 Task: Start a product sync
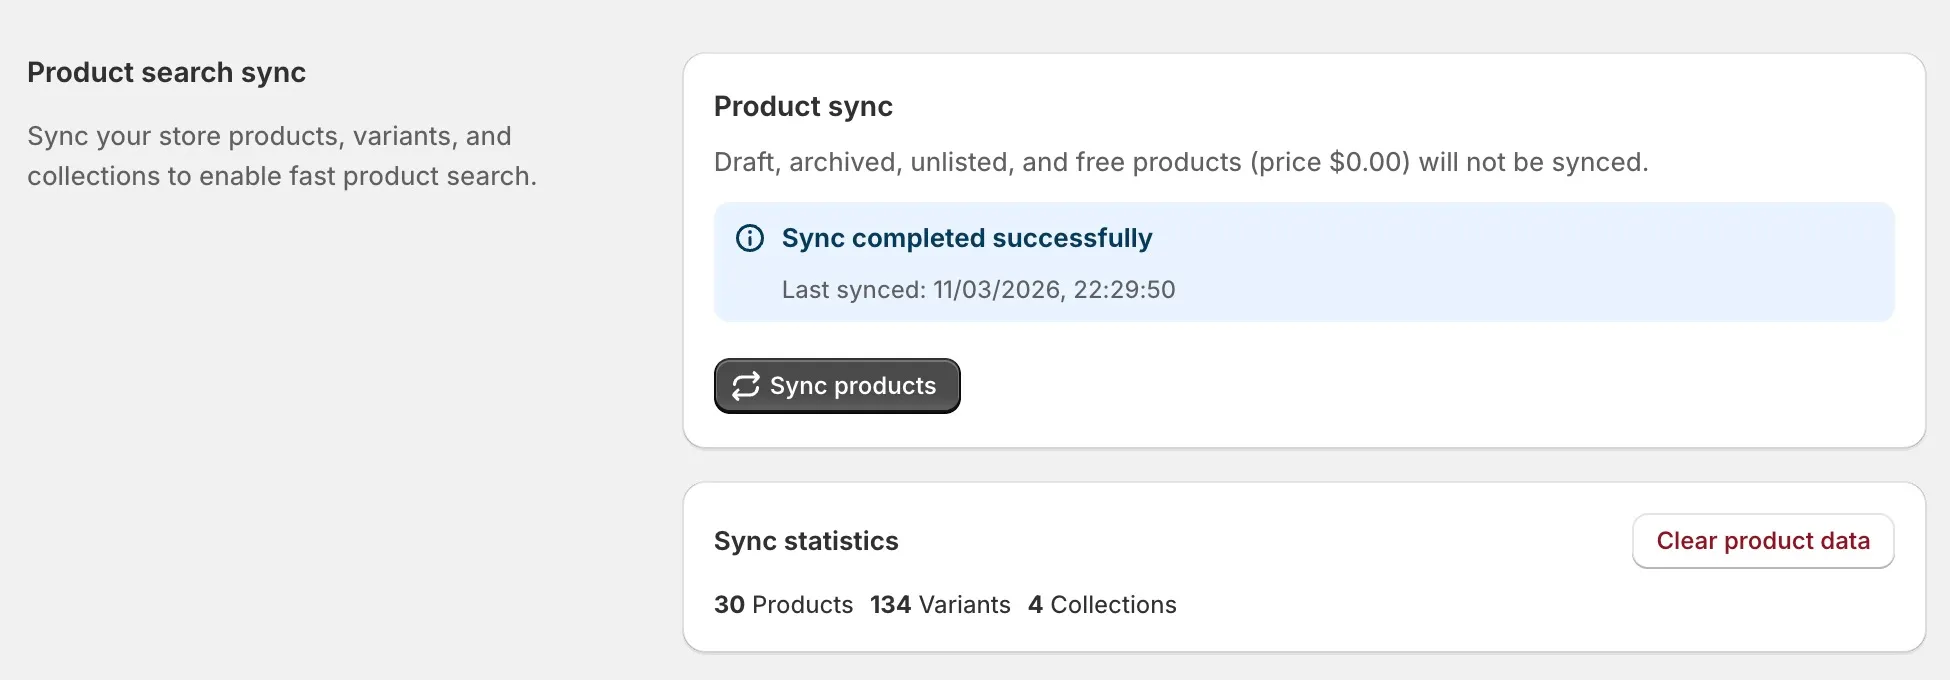(x=837, y=386)
